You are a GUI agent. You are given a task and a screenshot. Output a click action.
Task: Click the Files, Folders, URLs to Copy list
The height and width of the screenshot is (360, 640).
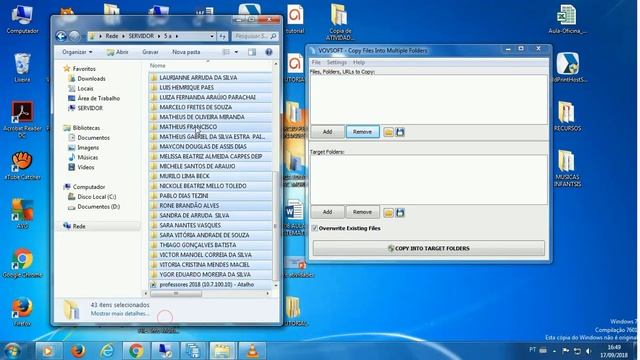[429, 100]
